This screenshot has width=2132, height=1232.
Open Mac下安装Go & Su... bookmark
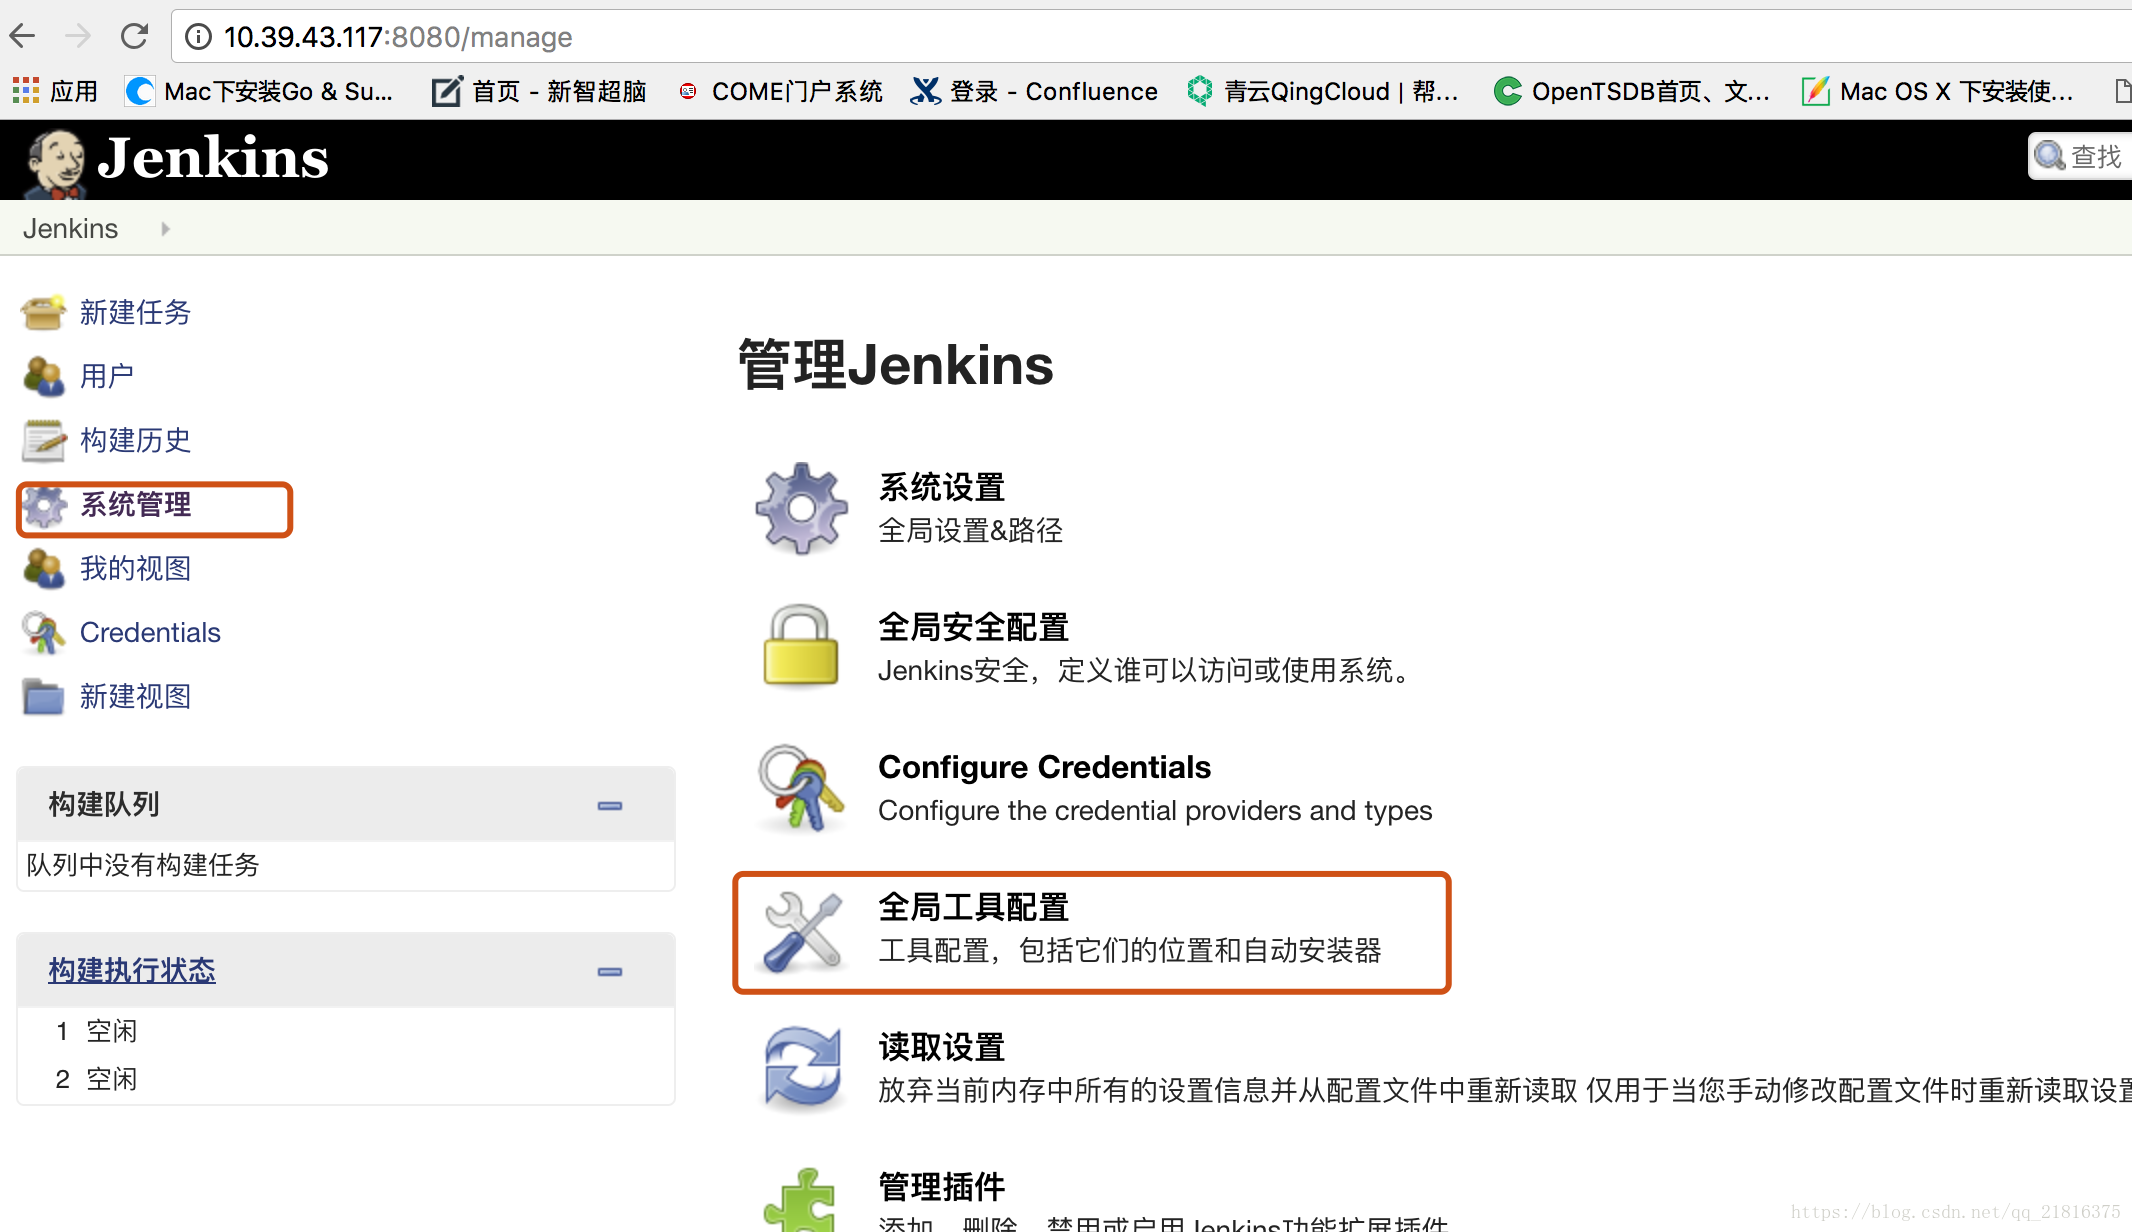click(259, 91)
